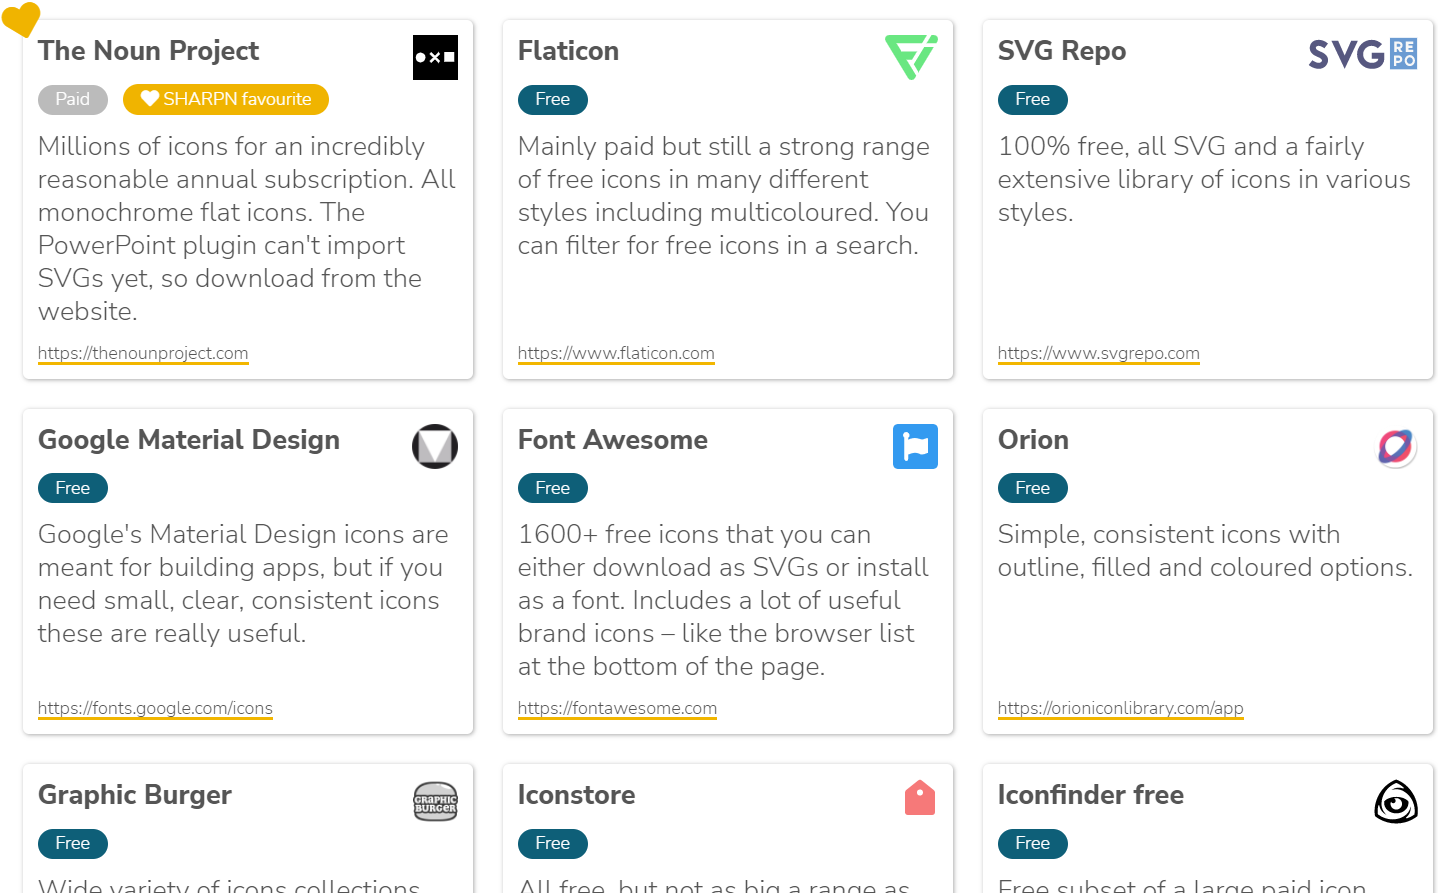1438x893 pixels.
Task: Click The Noun Project heading
Action: [x=148, y=51]
